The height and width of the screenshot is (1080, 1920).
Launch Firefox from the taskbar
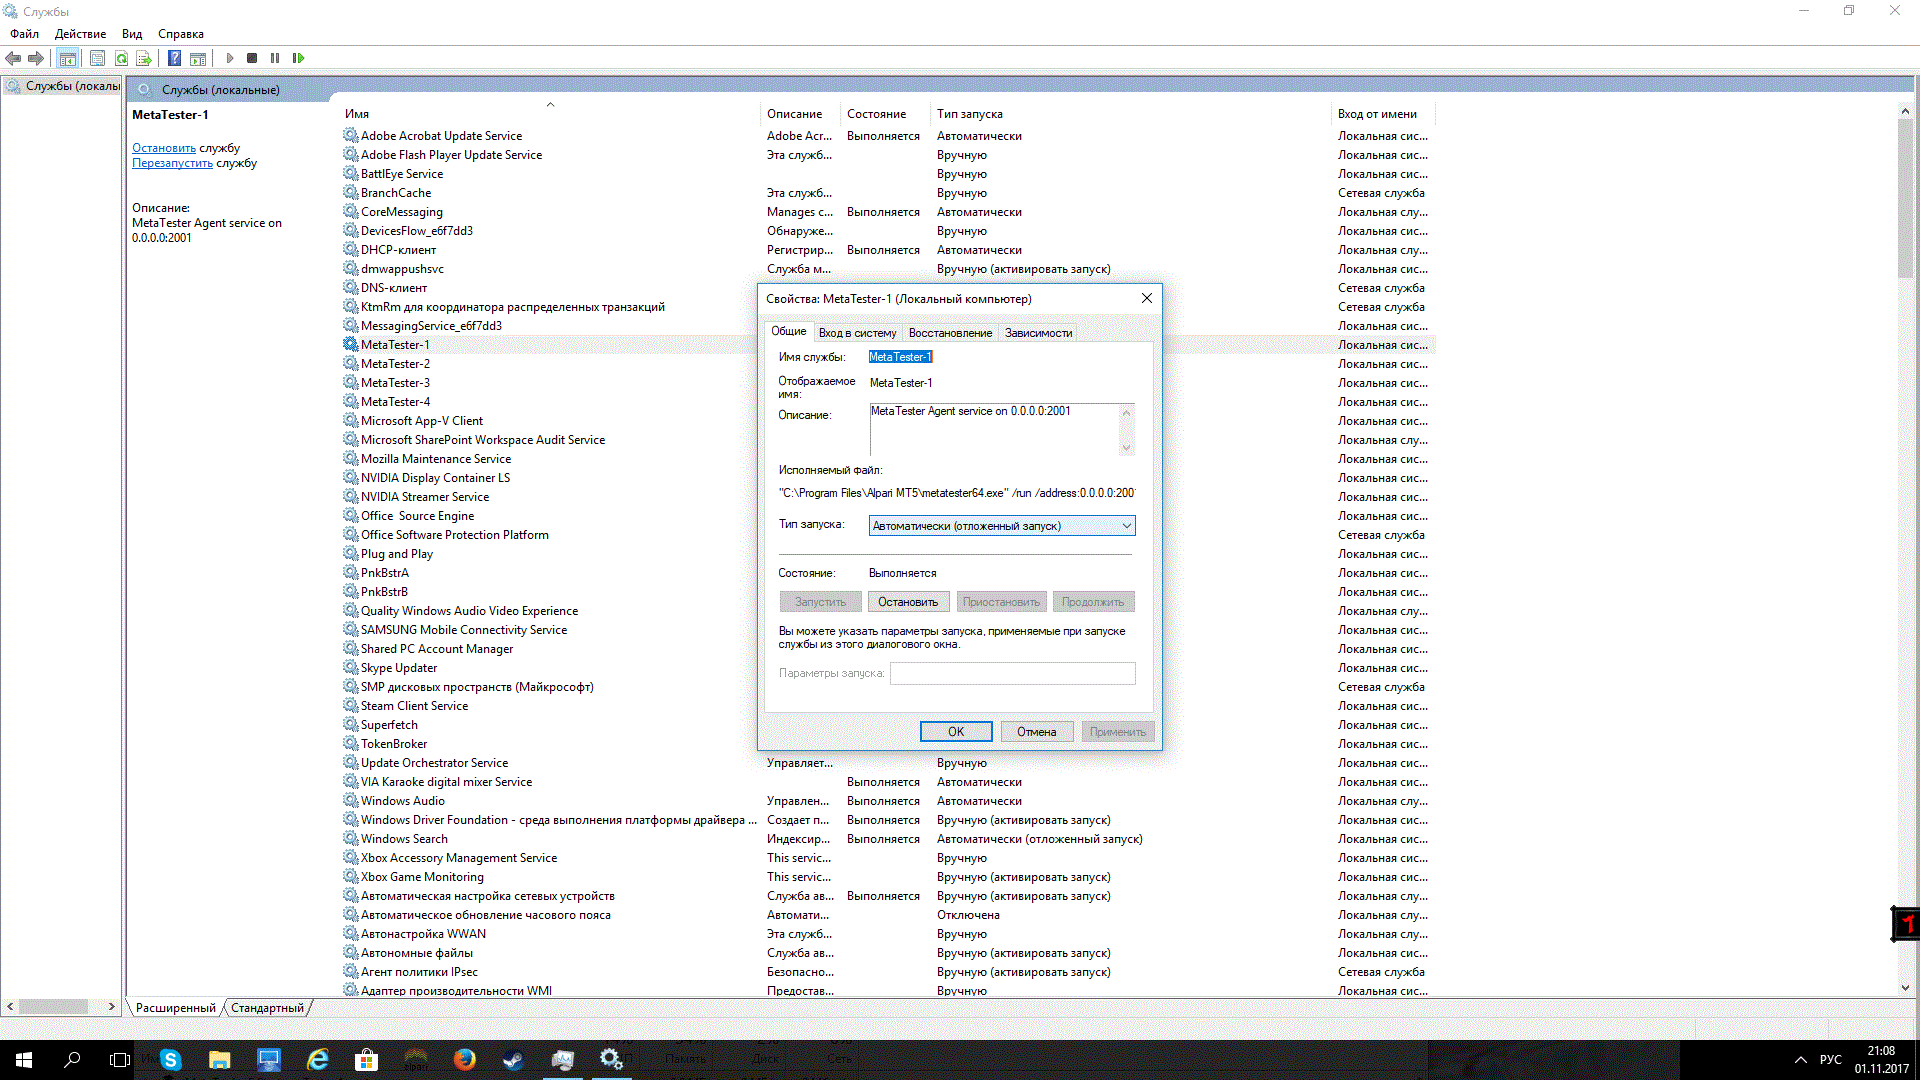pos(465,1060)
